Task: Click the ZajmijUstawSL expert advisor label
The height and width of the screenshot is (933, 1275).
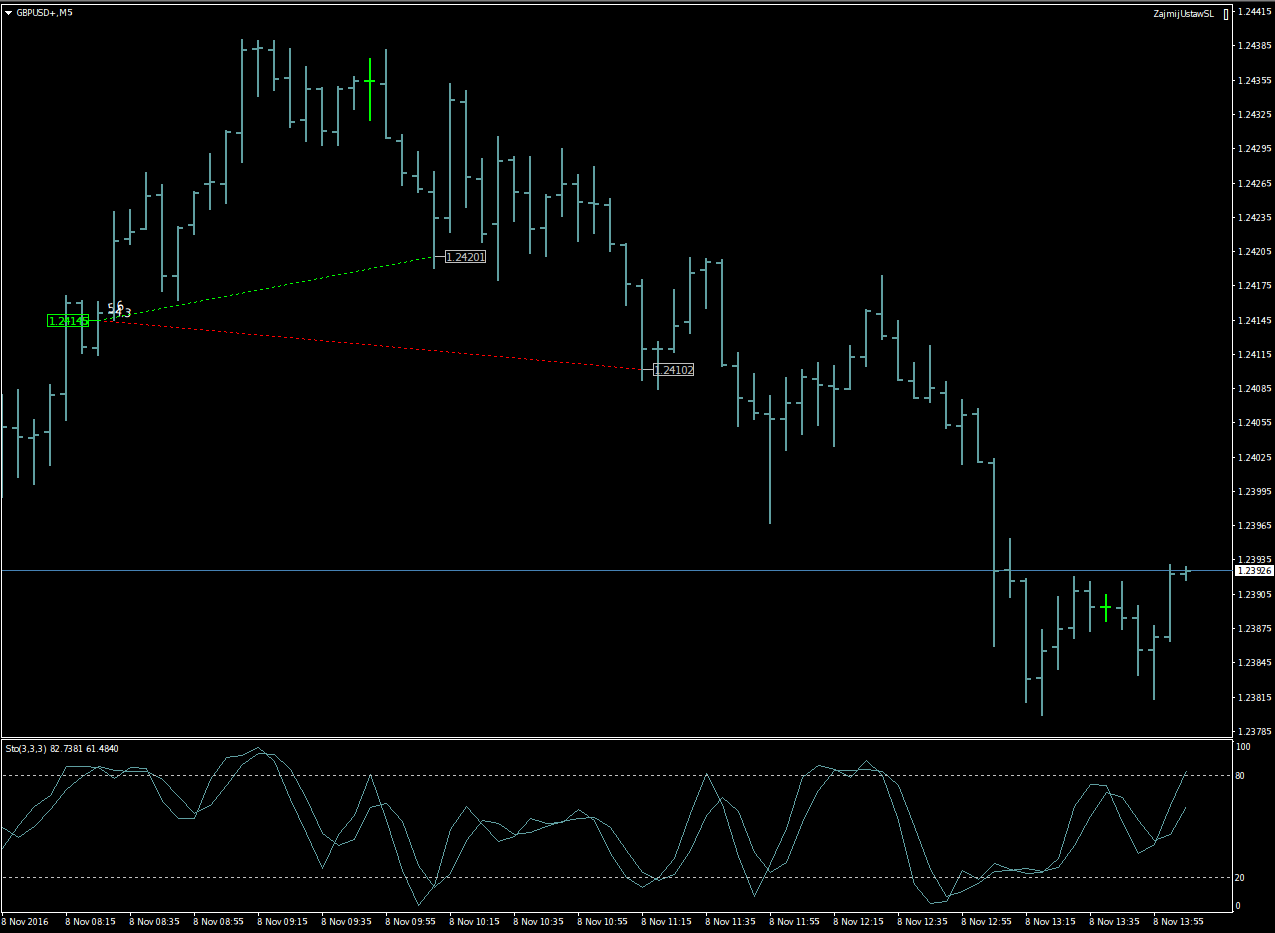Action: tap(1183, 13)
